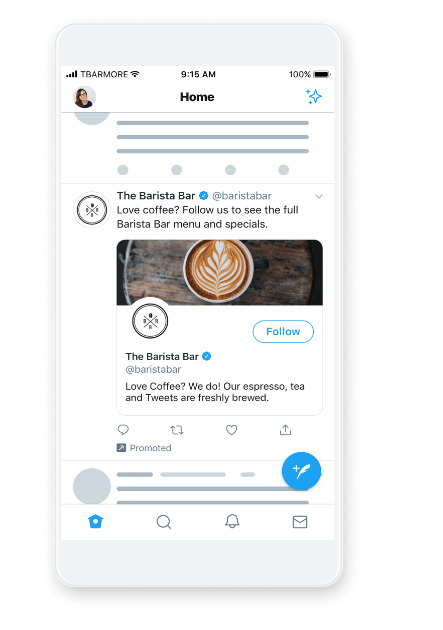This screenshot has width=443, height=630.
Task: Open the @baristabar handle inside the card
Action: click(153, 369)
